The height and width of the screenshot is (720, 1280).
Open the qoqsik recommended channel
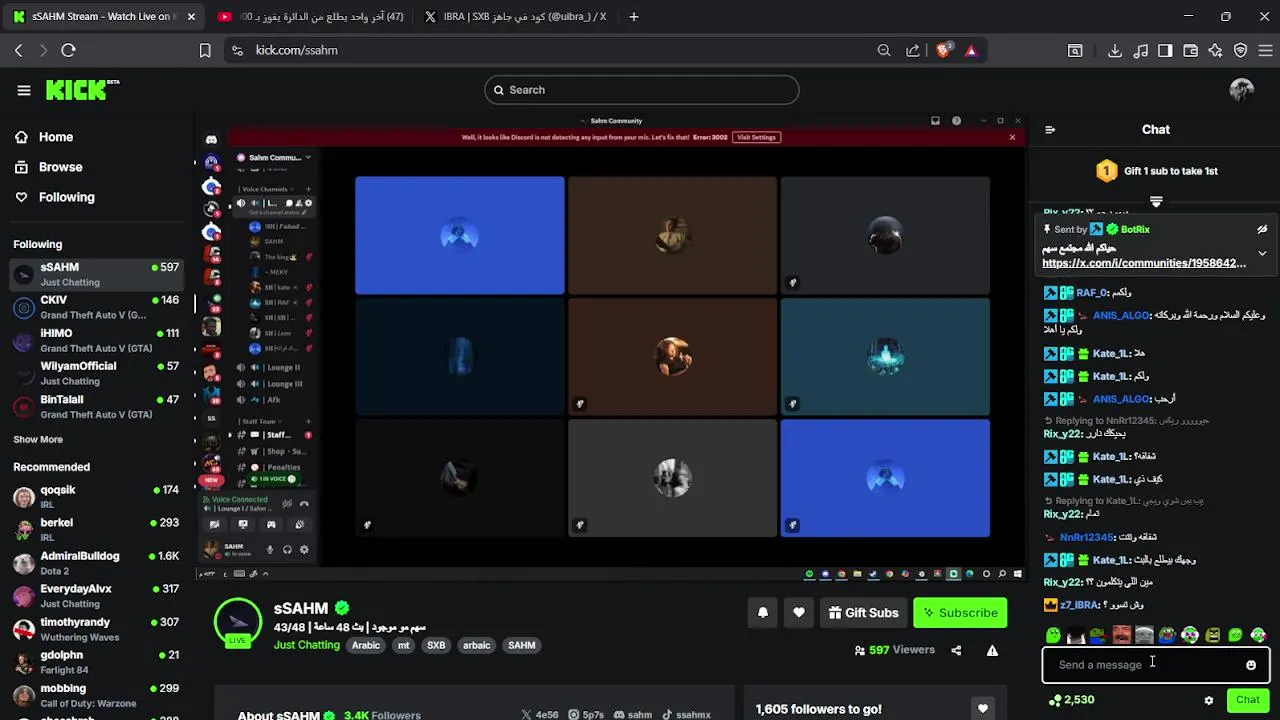97,497
